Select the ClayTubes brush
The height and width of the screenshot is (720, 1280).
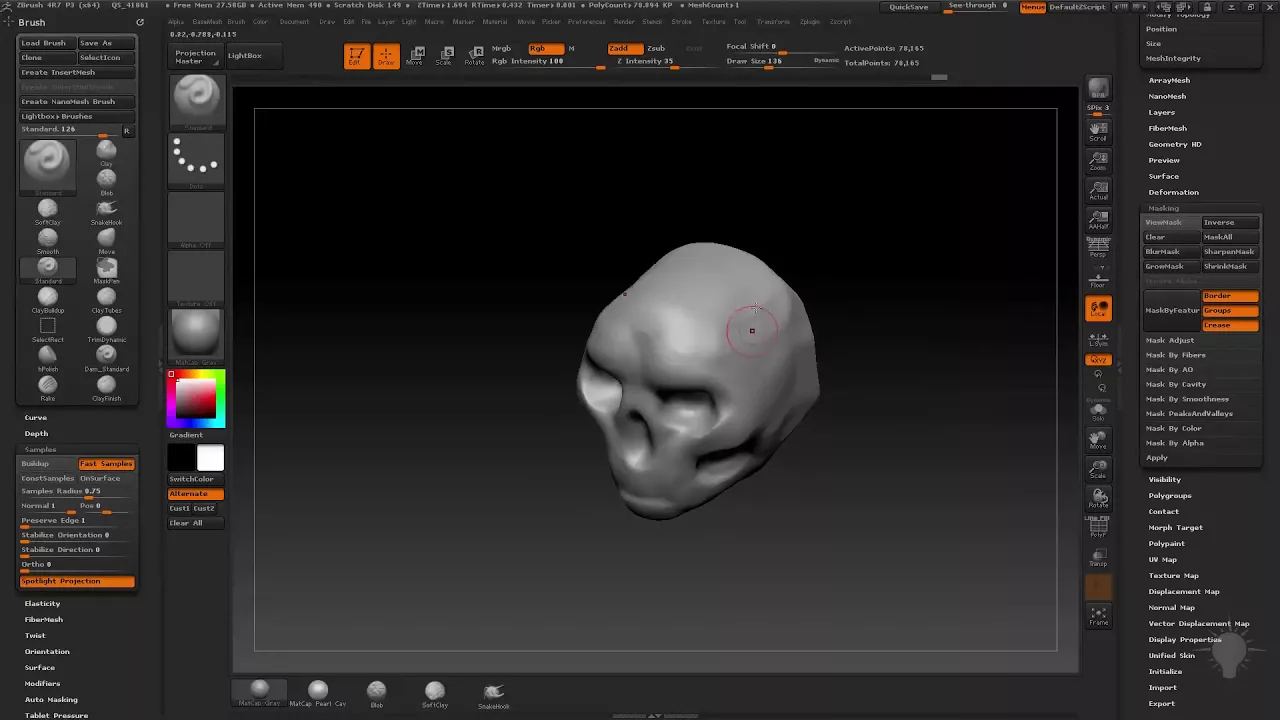click(x=106, y=299)
